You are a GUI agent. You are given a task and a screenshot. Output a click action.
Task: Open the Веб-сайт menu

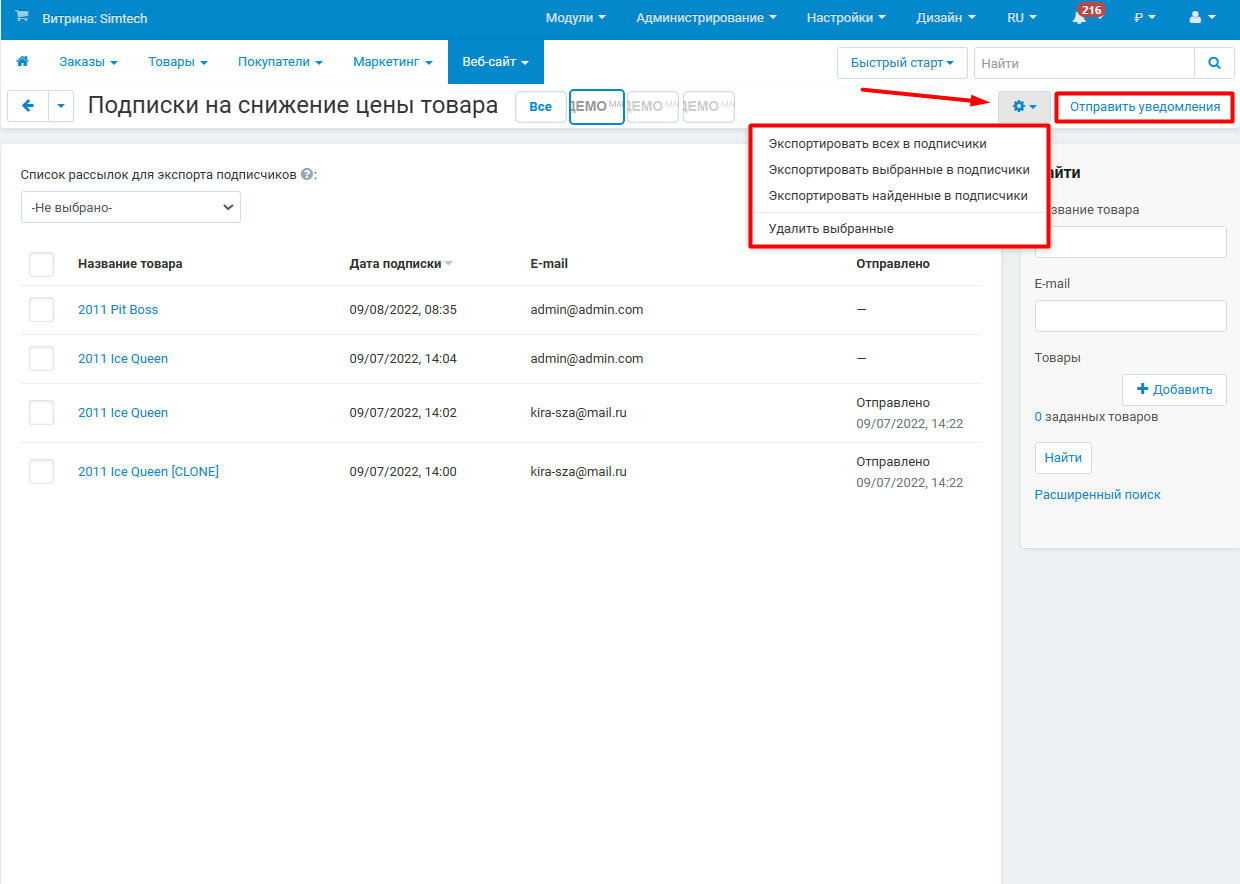[496, 62]
